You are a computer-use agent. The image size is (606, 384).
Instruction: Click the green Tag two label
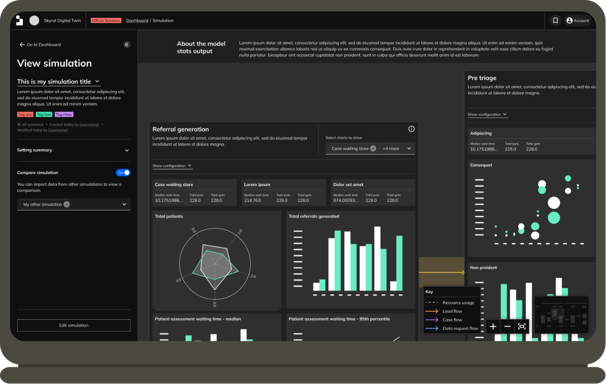click(x=44, y=114)
